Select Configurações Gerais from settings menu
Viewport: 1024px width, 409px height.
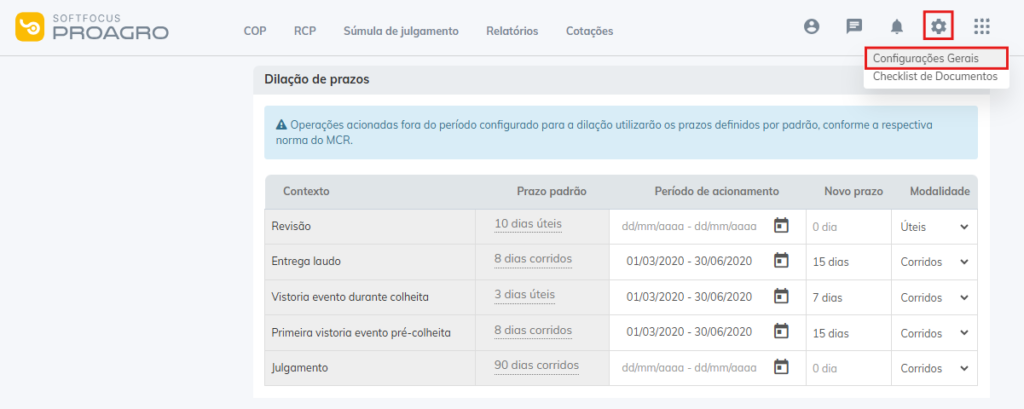(x=925, y=58)
